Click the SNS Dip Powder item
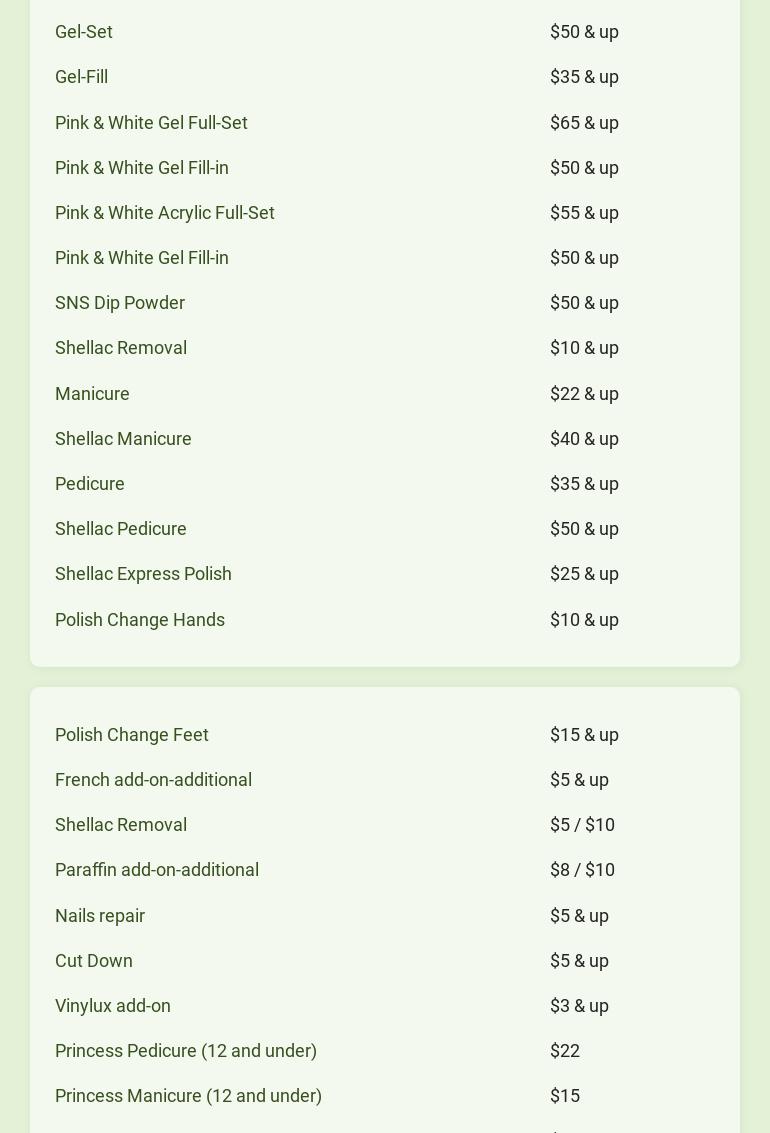Image resolution: width=770 pixels, height=1133 pixels. (120, 303)
